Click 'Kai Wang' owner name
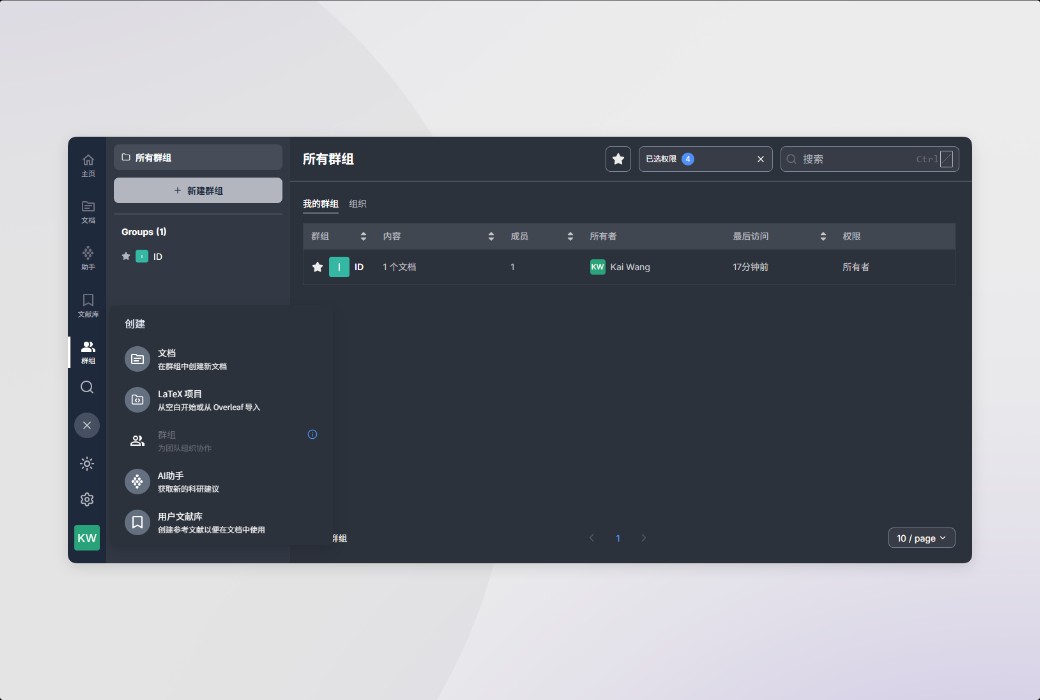The width and height of the screenshot is (1040, 700). (630, 267)
